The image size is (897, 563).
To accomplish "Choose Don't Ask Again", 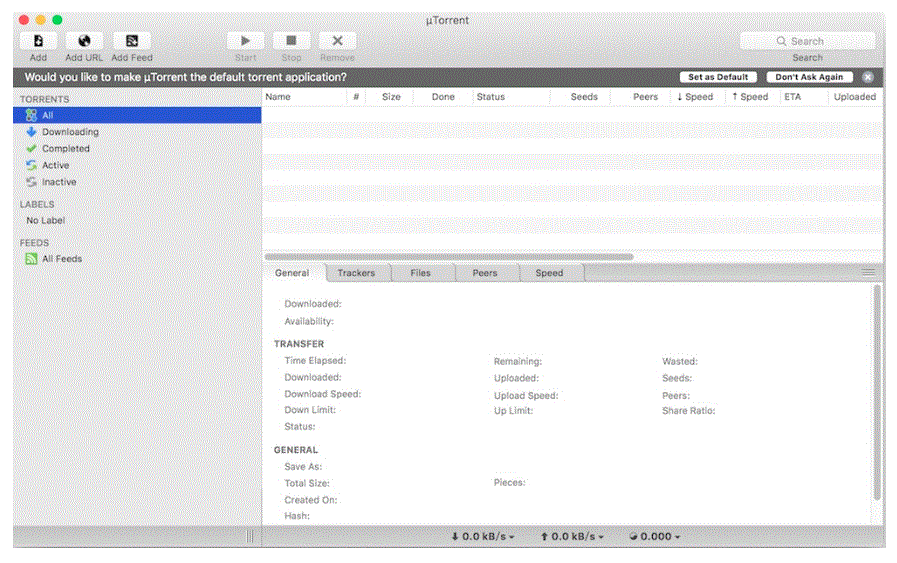I will [809, 77].
